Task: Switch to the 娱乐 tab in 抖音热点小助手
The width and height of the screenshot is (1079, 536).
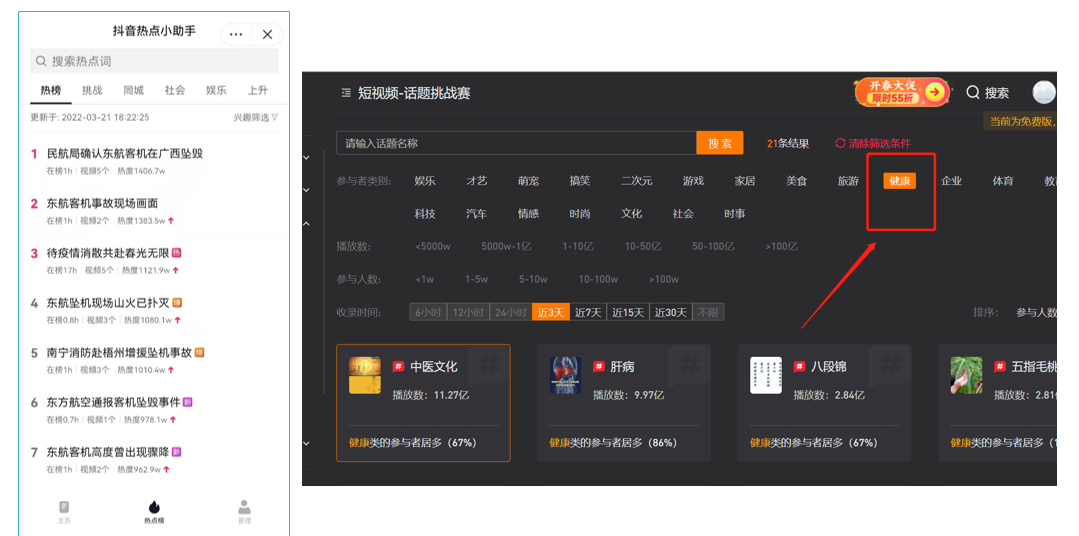Action: click(x=216, y=90)
